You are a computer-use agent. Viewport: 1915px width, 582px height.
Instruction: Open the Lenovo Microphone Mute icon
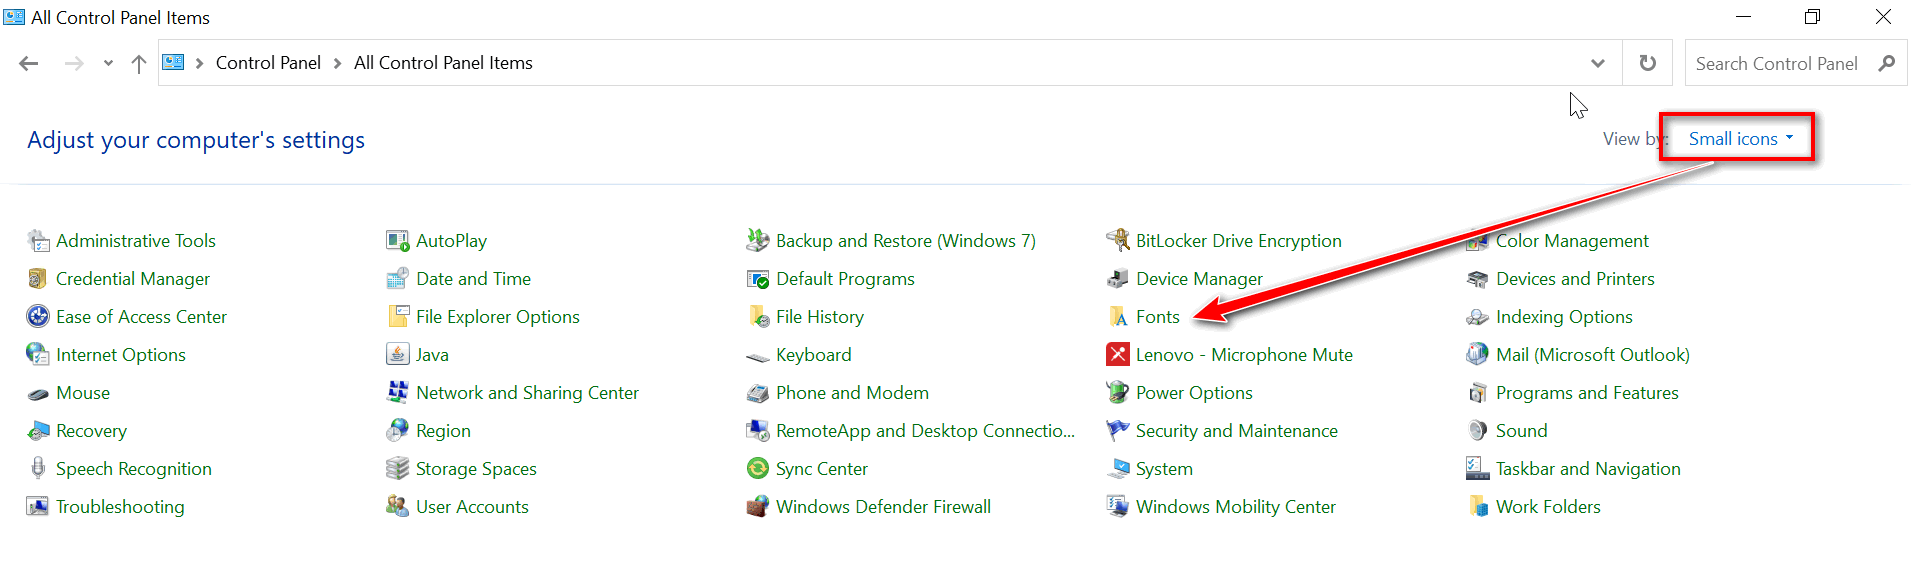[x=1118, y=355]
